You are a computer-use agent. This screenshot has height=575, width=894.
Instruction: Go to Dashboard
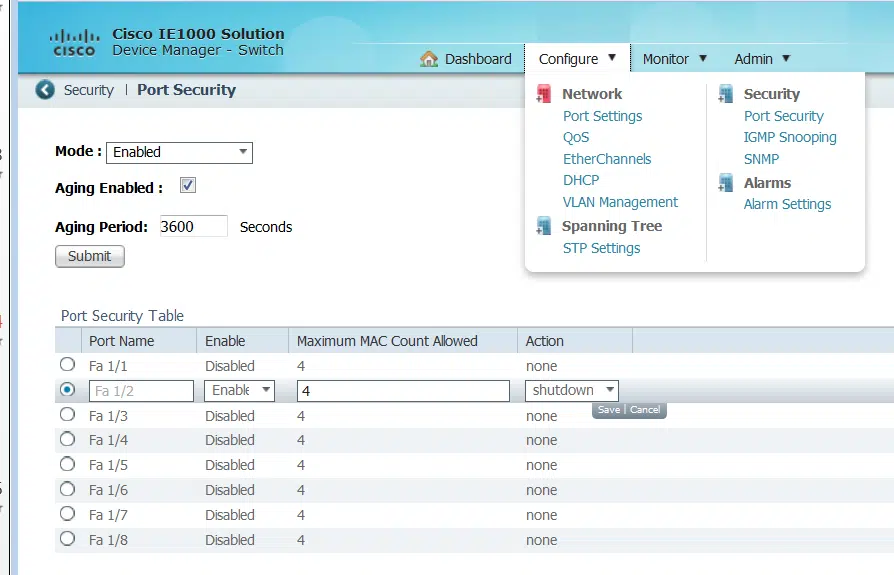pos(478,59)
